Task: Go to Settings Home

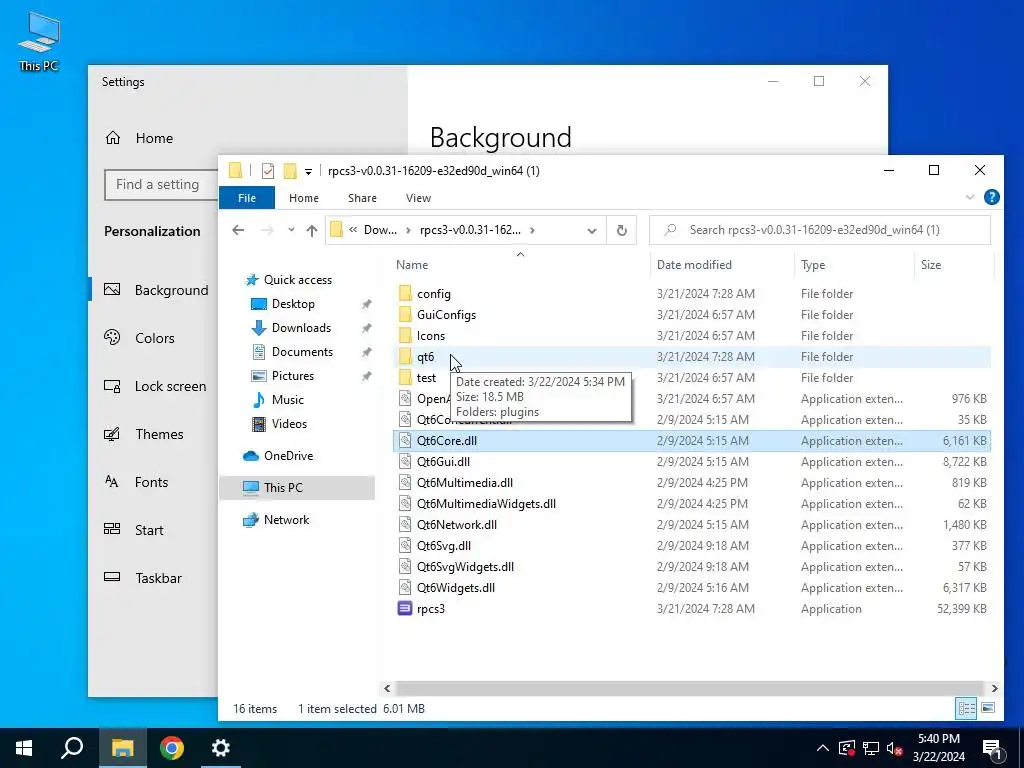Action: pos(139,138)
